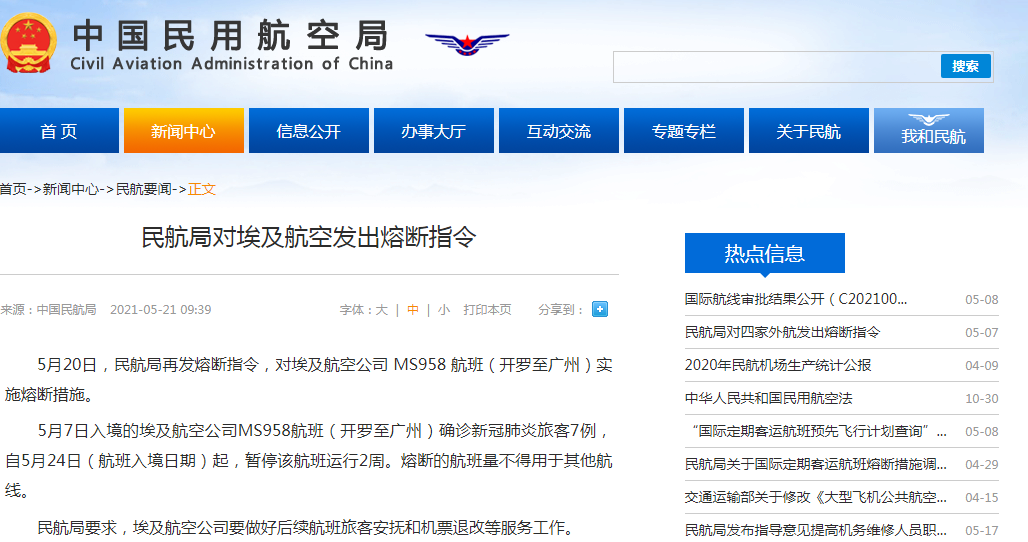Navigate to 民航要闻 in the breadcrumb
Viewport: 1028px width, 542px height.
(x=145, y=189)
